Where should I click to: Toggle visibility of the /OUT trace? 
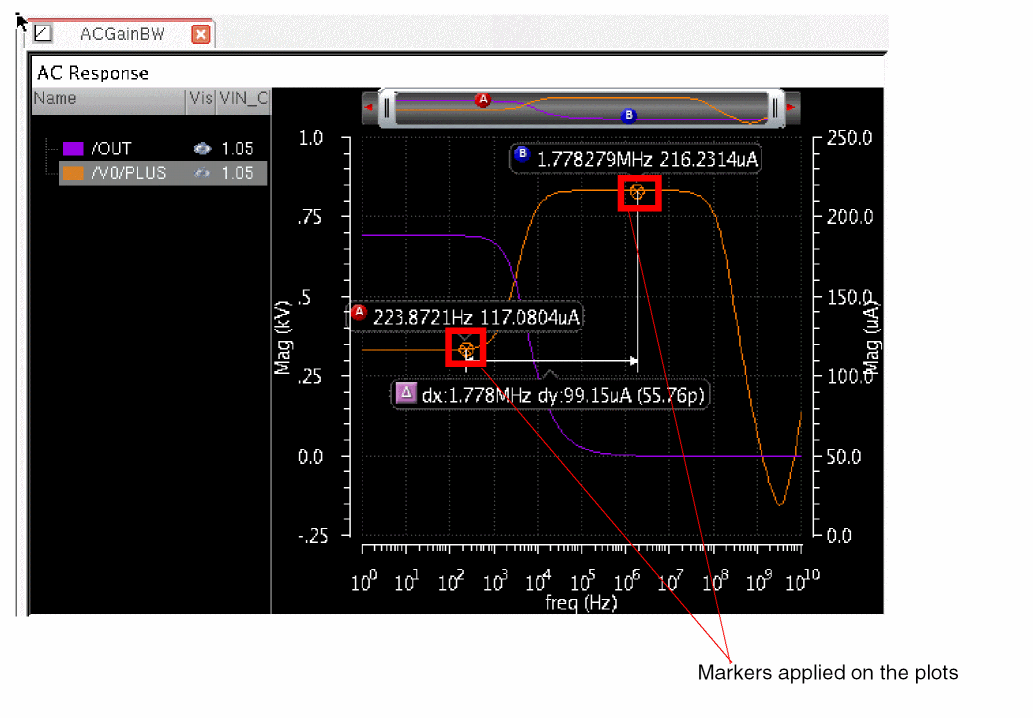(x=203, y=148)
